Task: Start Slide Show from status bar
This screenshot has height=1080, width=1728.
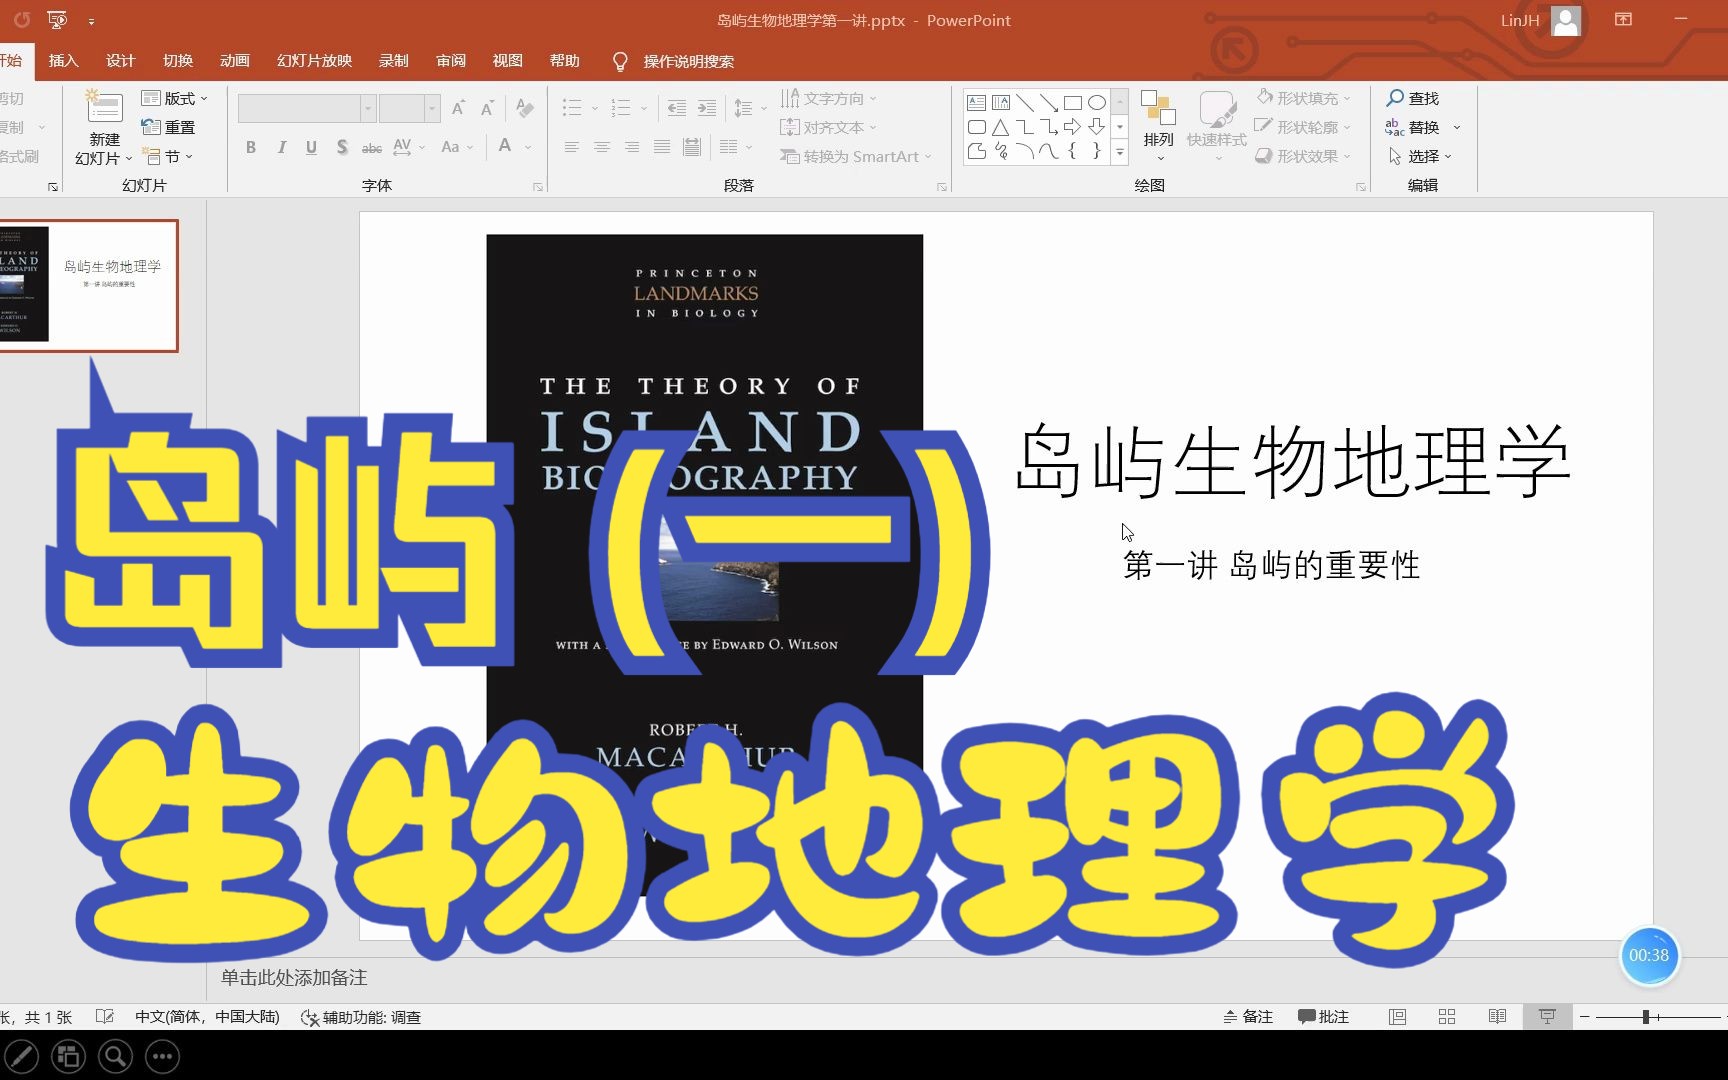Action: (x=1547, y=1017)
